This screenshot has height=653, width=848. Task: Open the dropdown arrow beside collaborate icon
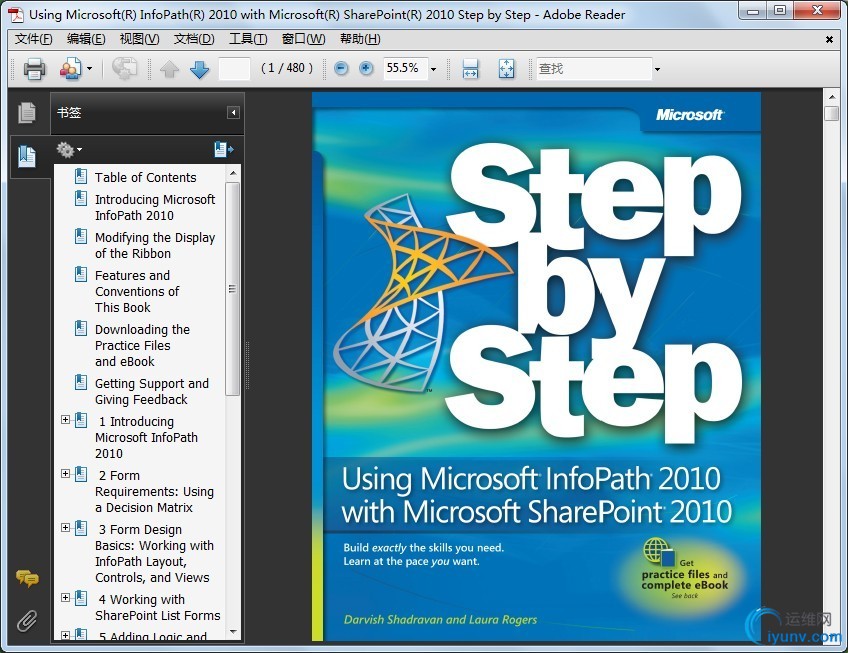(90, 69)
